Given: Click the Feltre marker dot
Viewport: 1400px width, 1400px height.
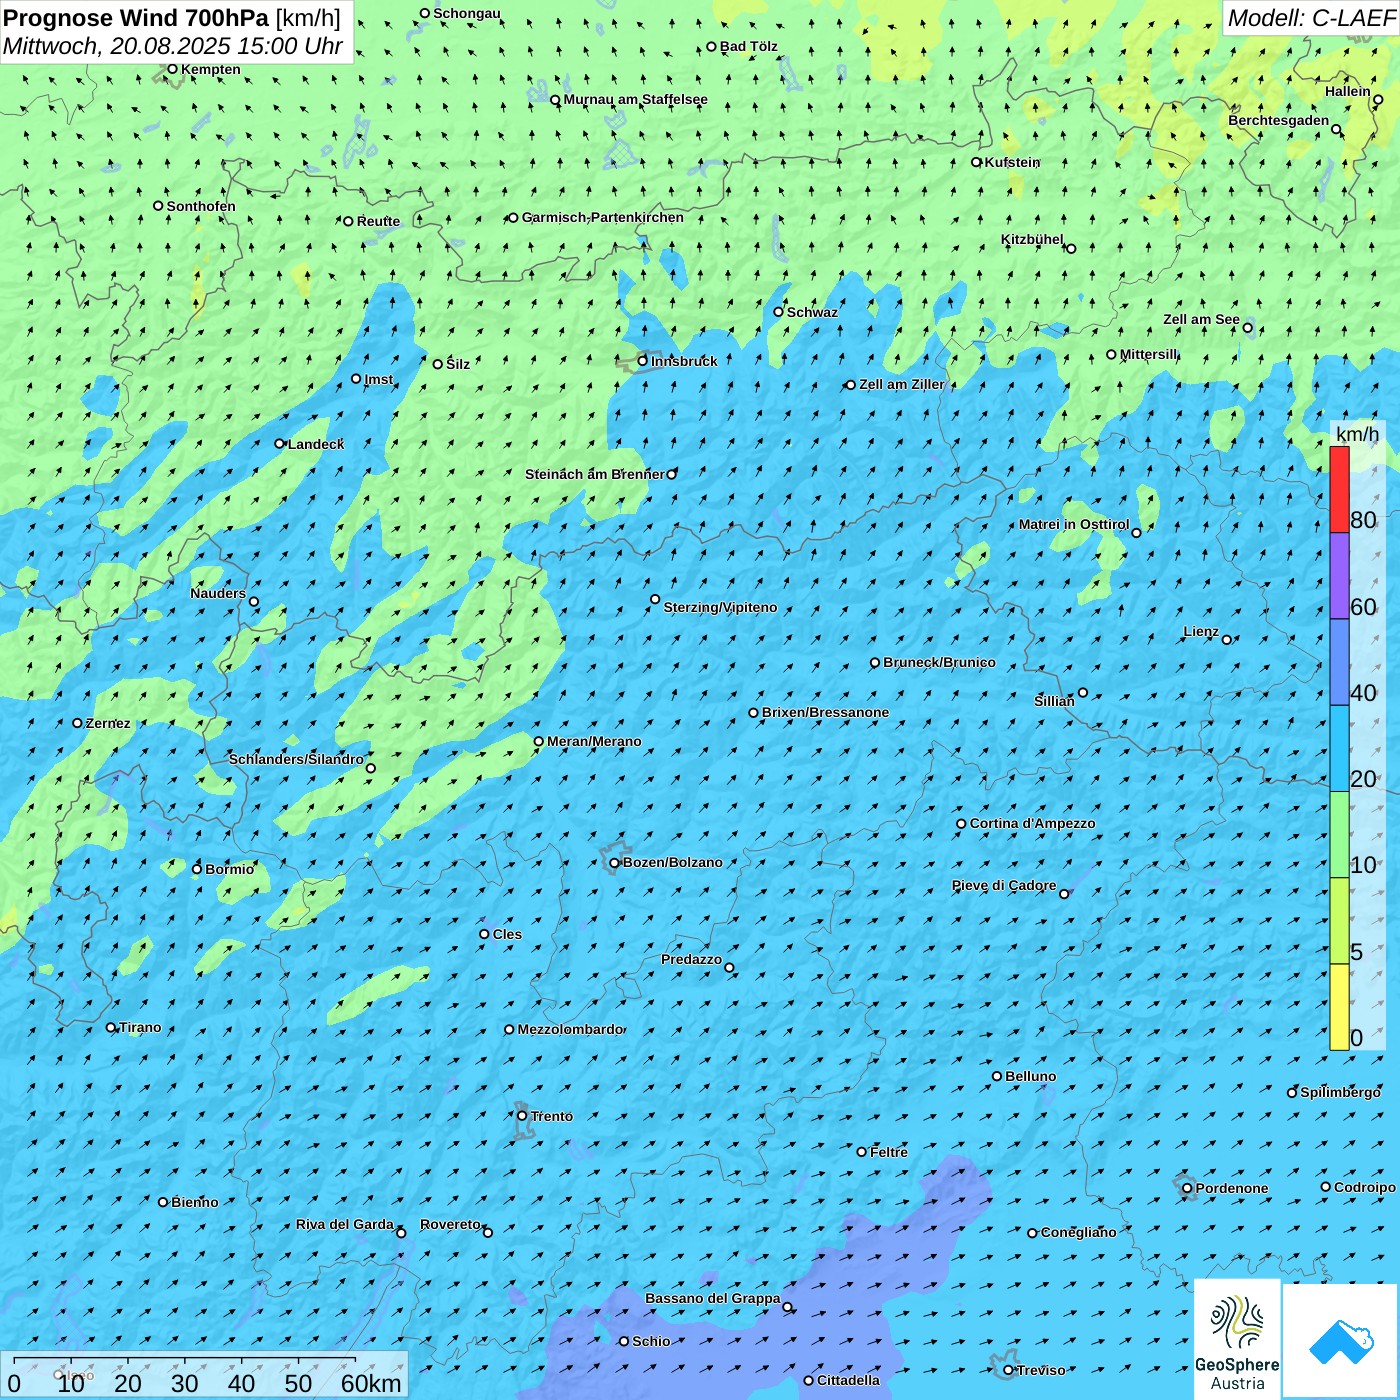Looking at the screenshot, I should pyautogui.click(x=862, y=1152).
